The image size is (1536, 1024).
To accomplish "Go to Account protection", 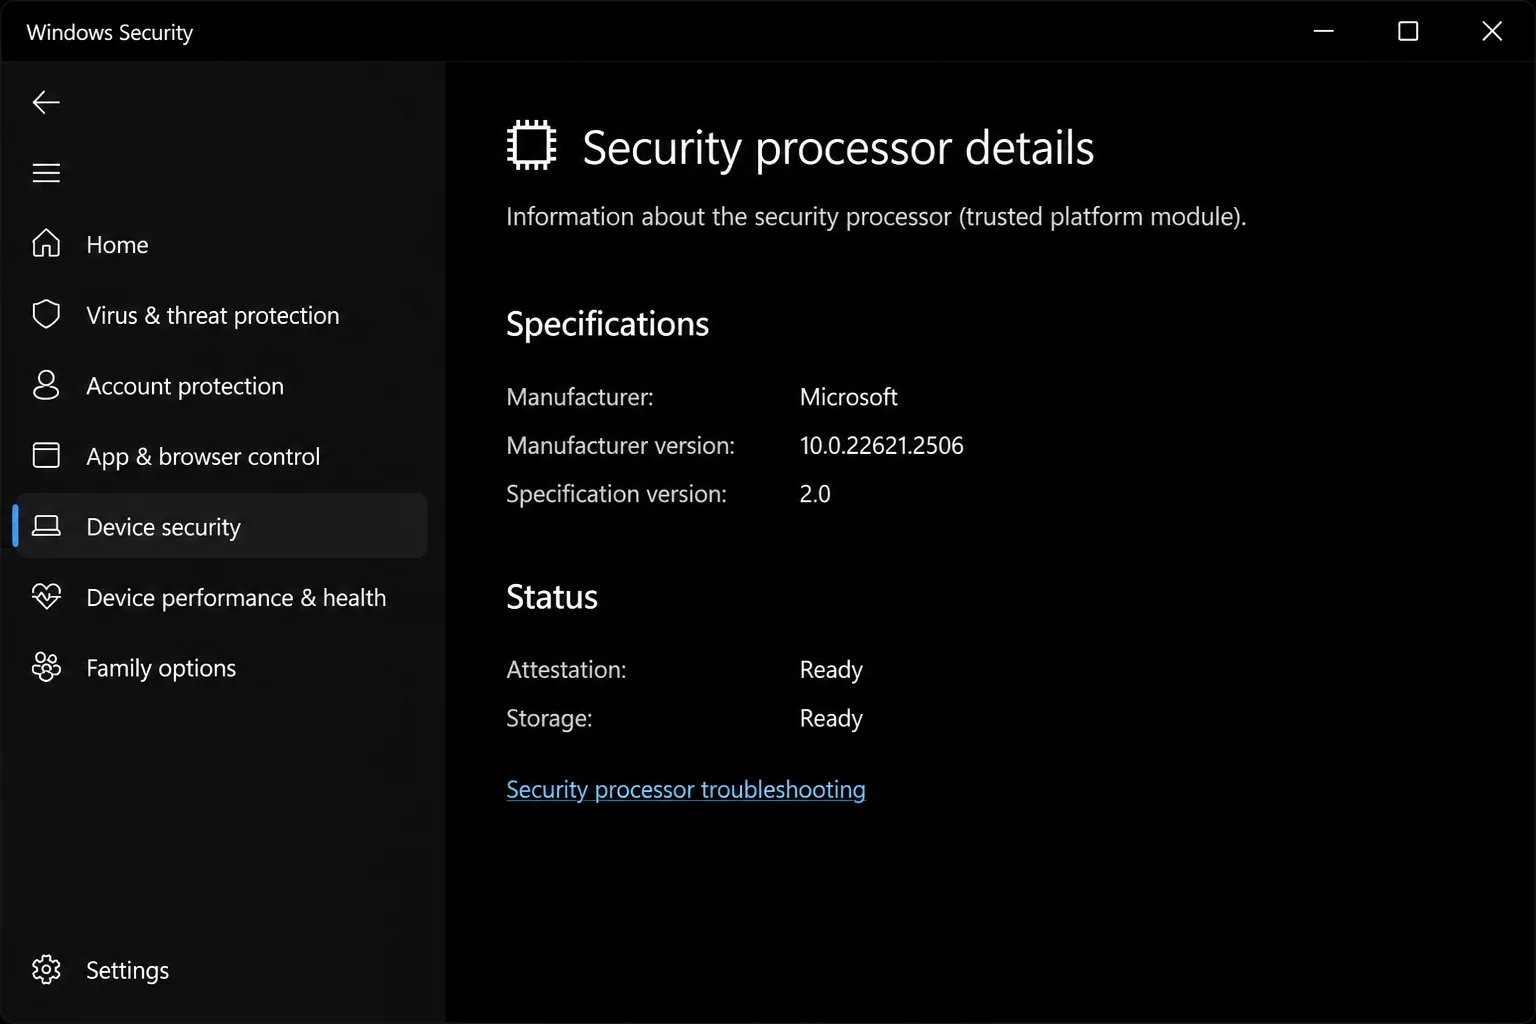I will click(x=185, y=386).
